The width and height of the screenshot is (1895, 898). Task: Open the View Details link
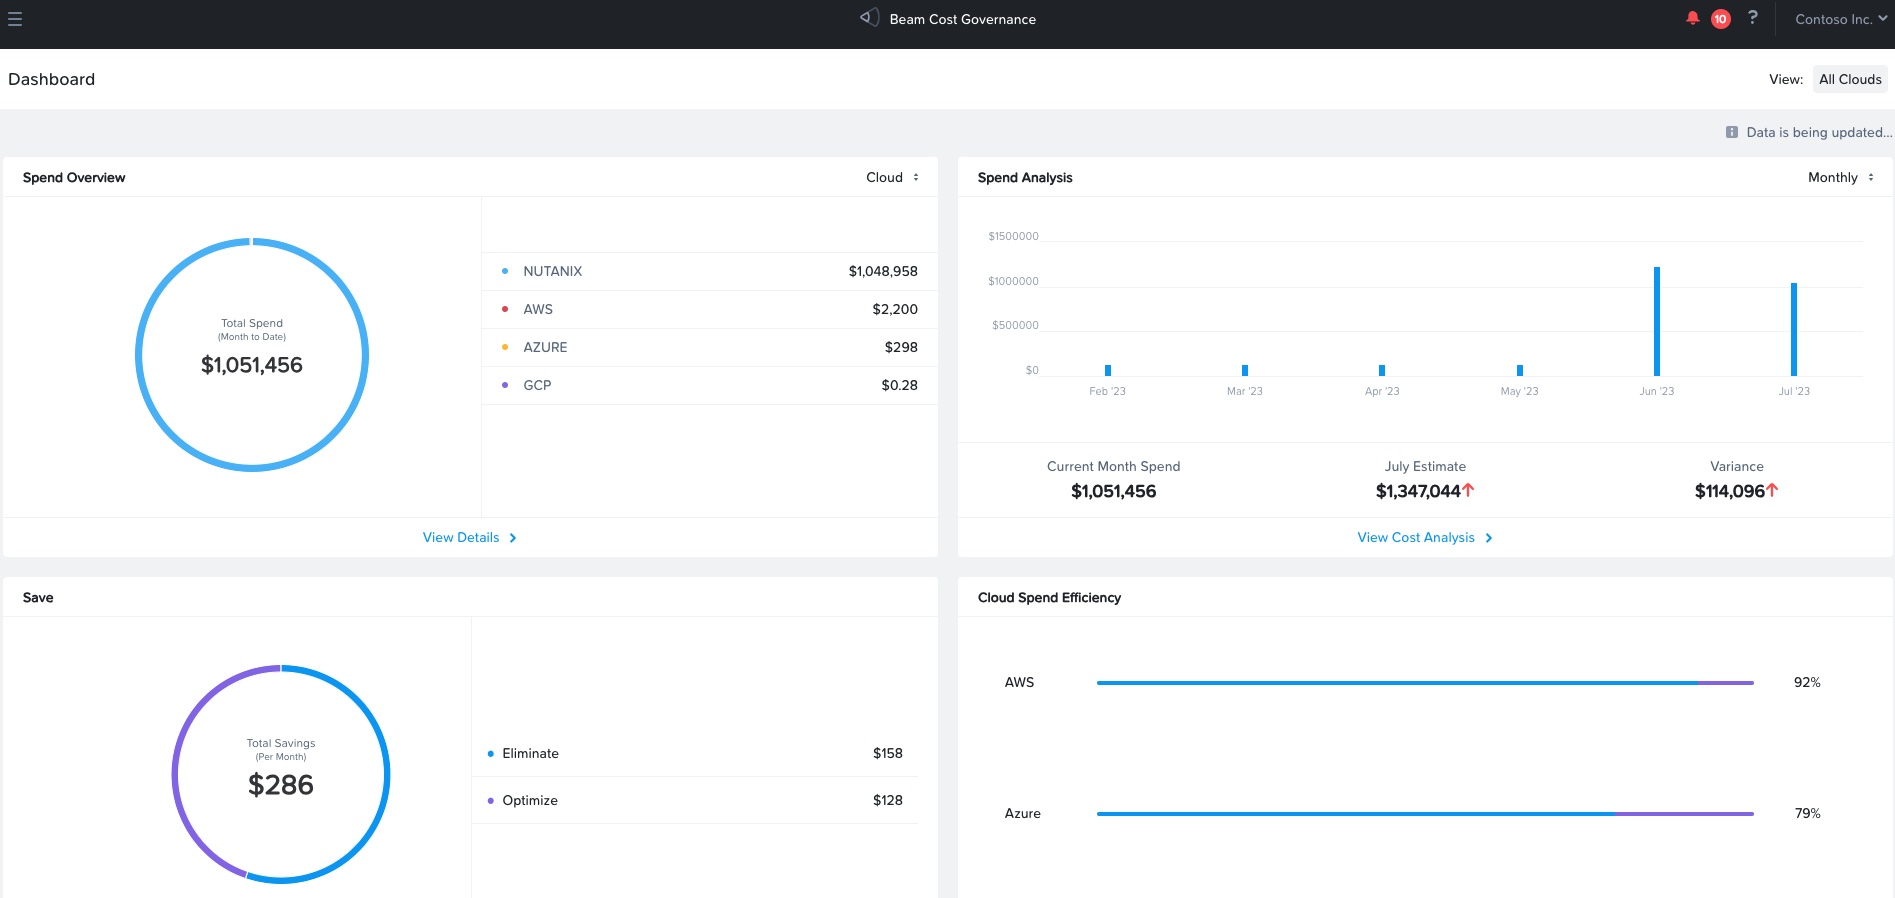(461, 537)
